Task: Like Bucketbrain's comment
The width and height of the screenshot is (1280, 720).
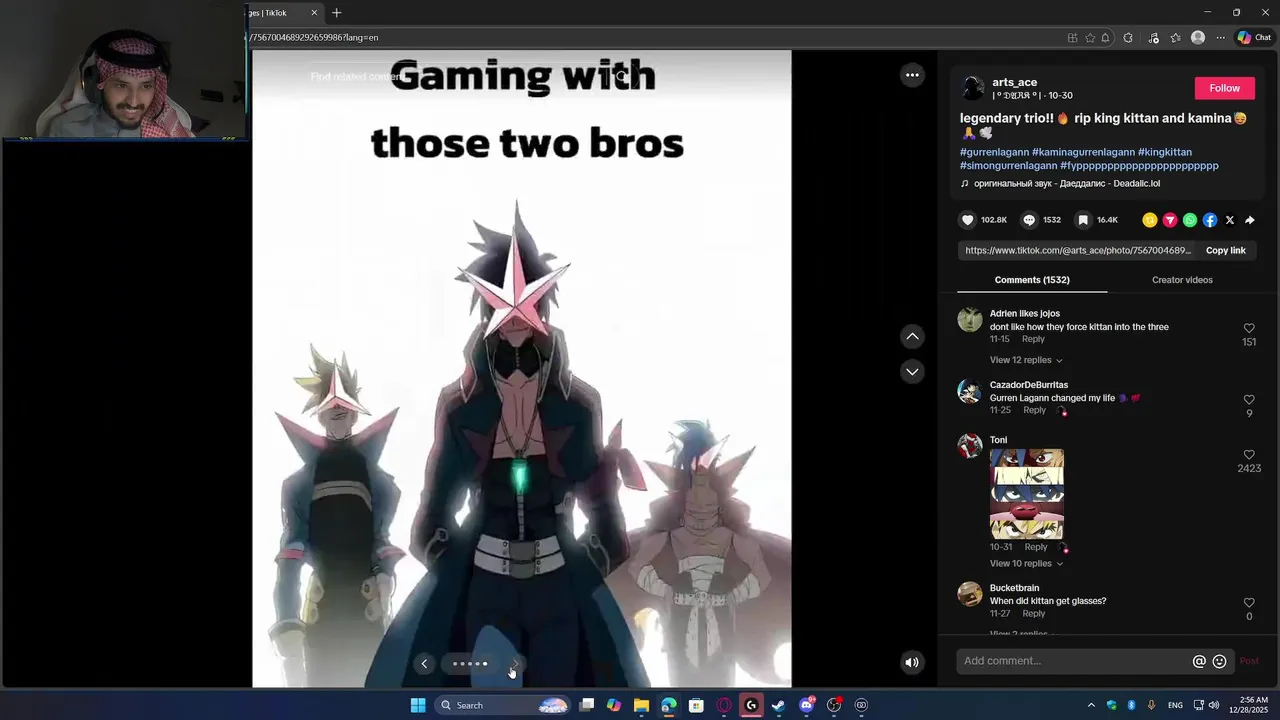Action: pos(1249,603)
